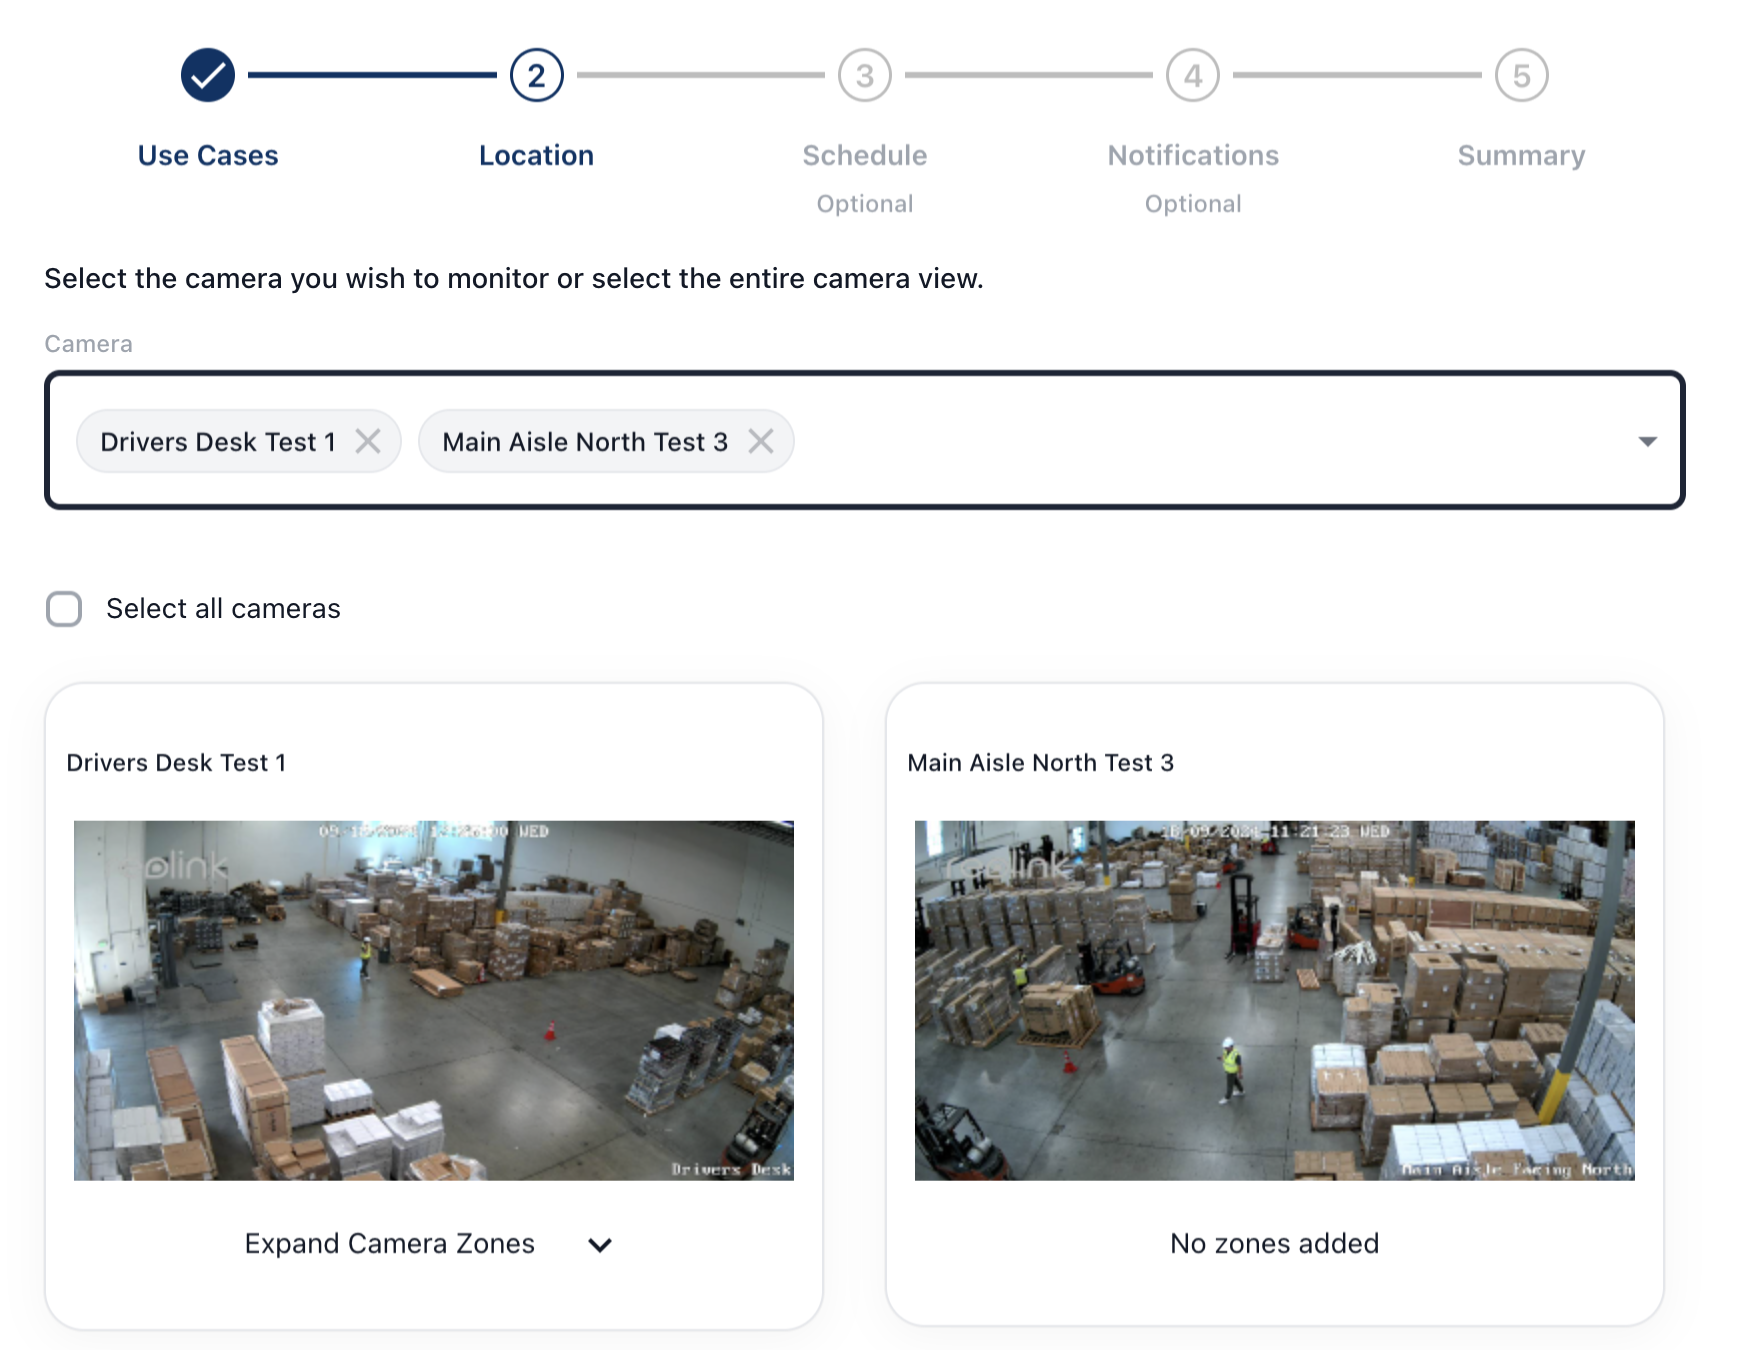Open the Camera dropdown arrow

coord(1647,441)
